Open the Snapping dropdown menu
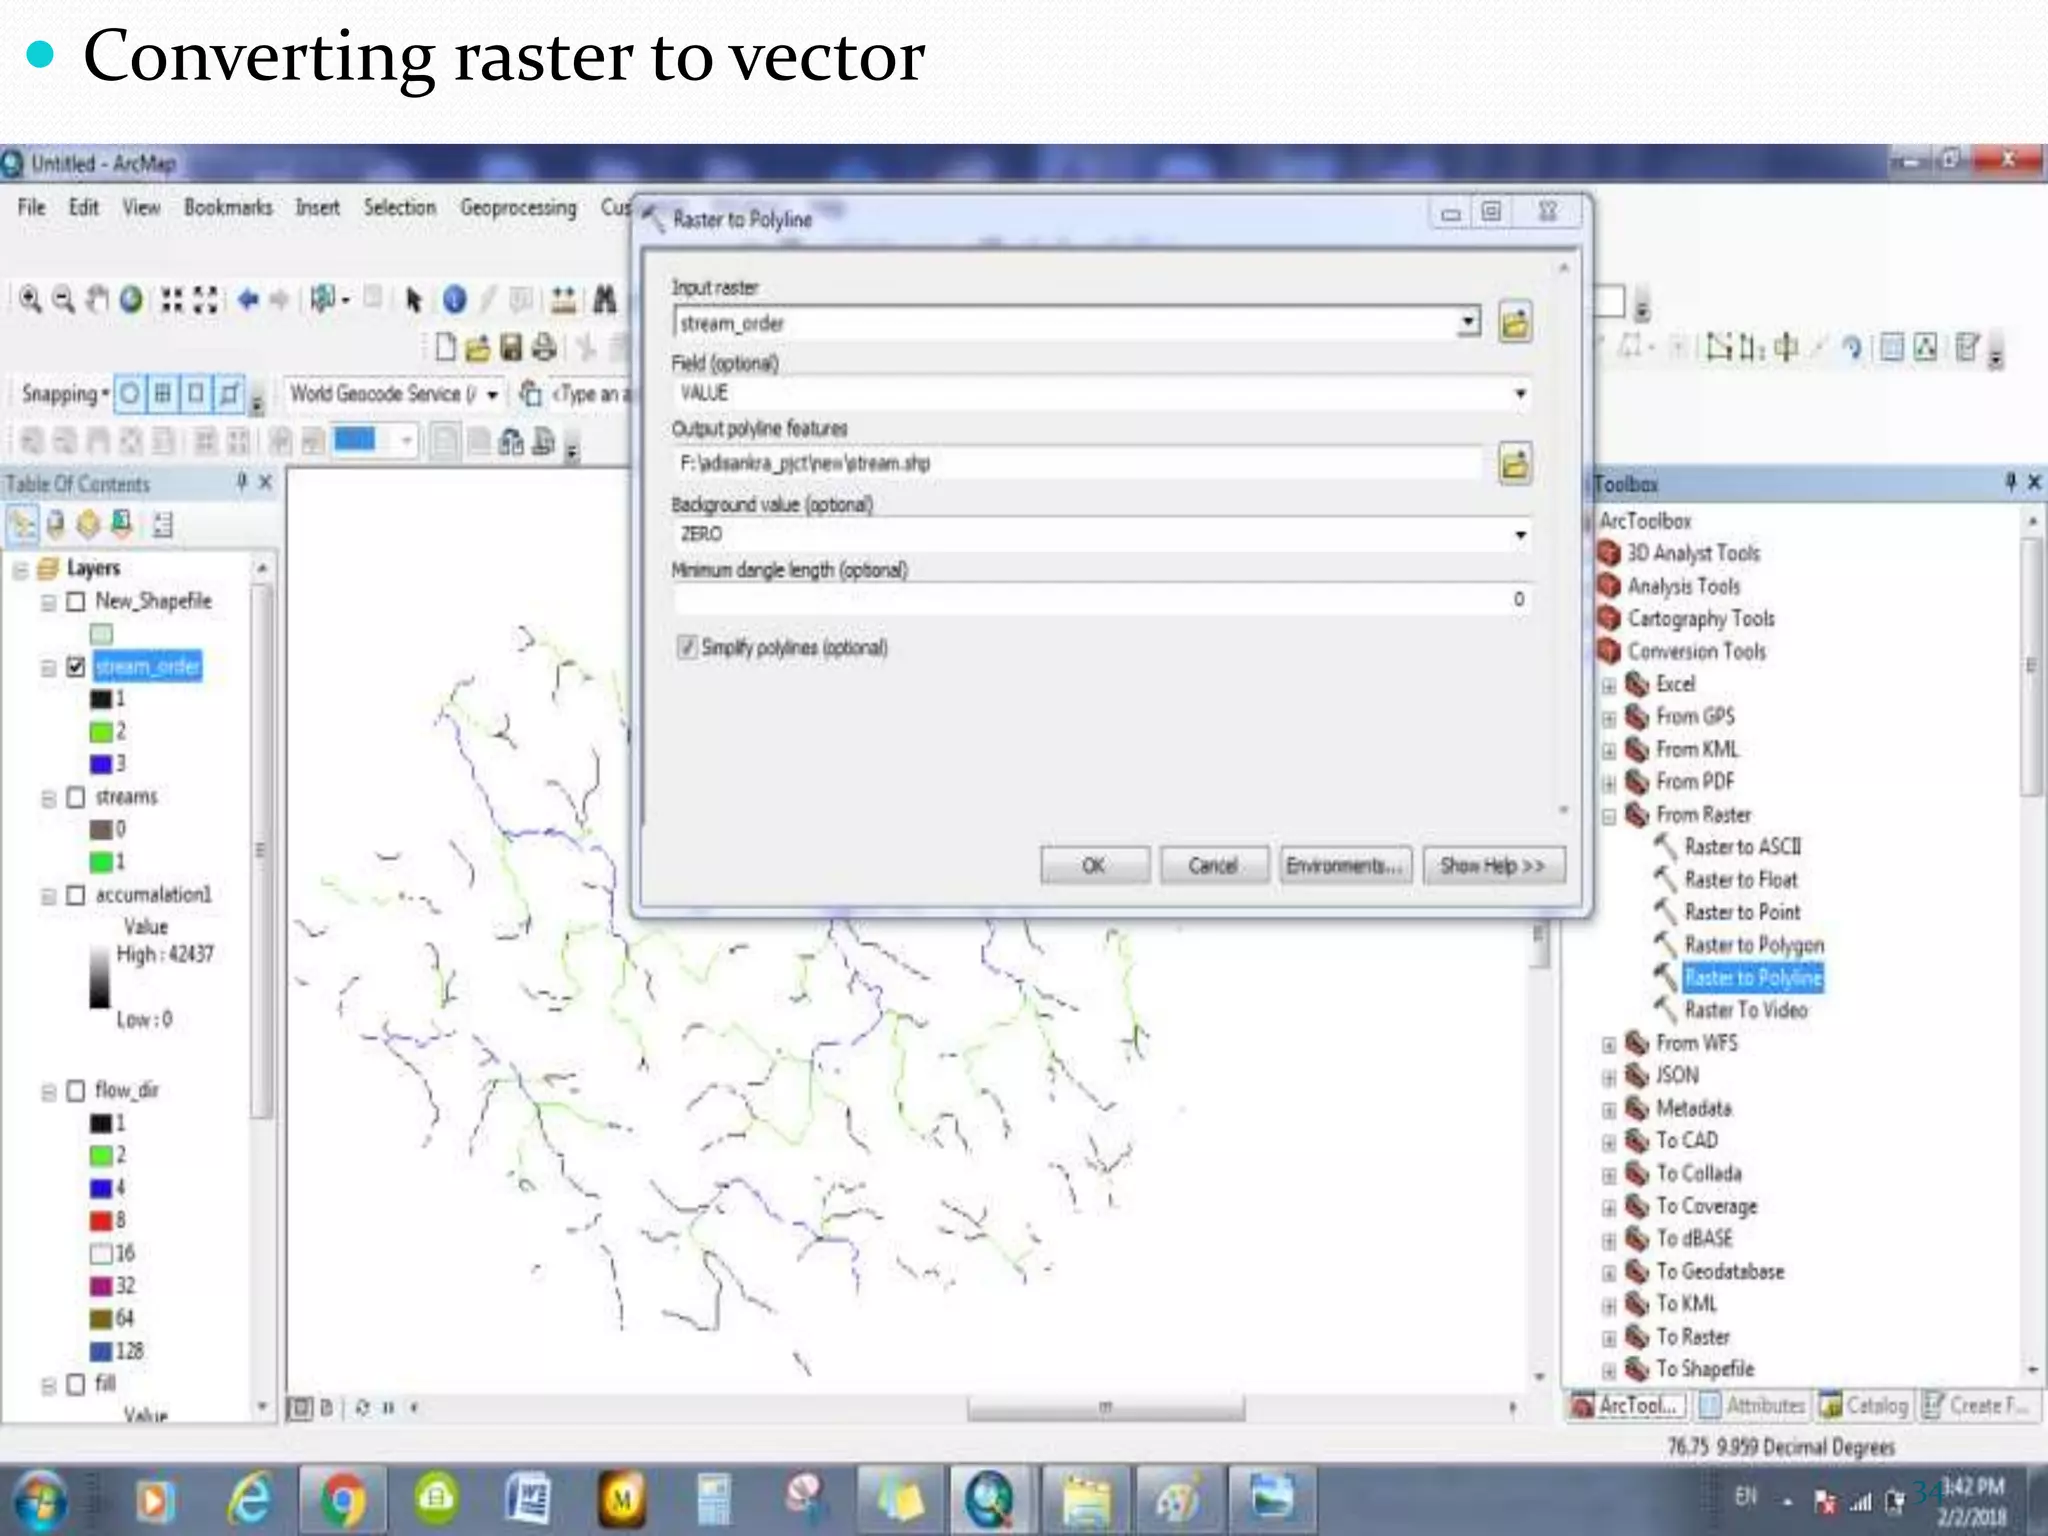Viewport: 2048px width, 1536px height. pos(65,394)
